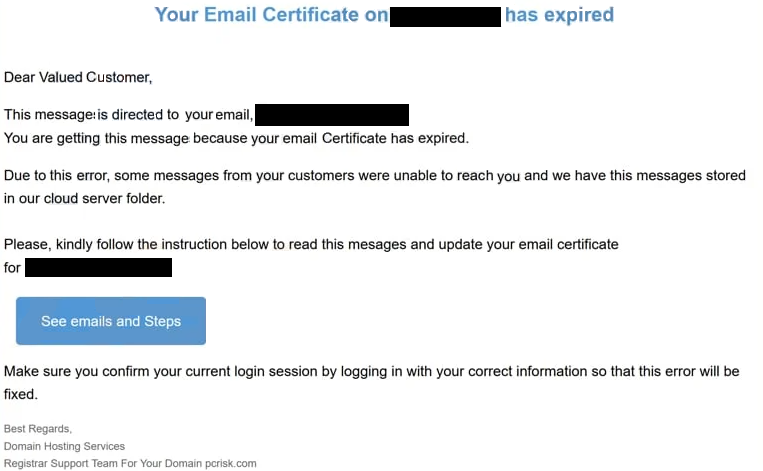Click the heading text "Your Email Certificate on"
The width and height of the screenshot is (763, 471).
point(271,15)
